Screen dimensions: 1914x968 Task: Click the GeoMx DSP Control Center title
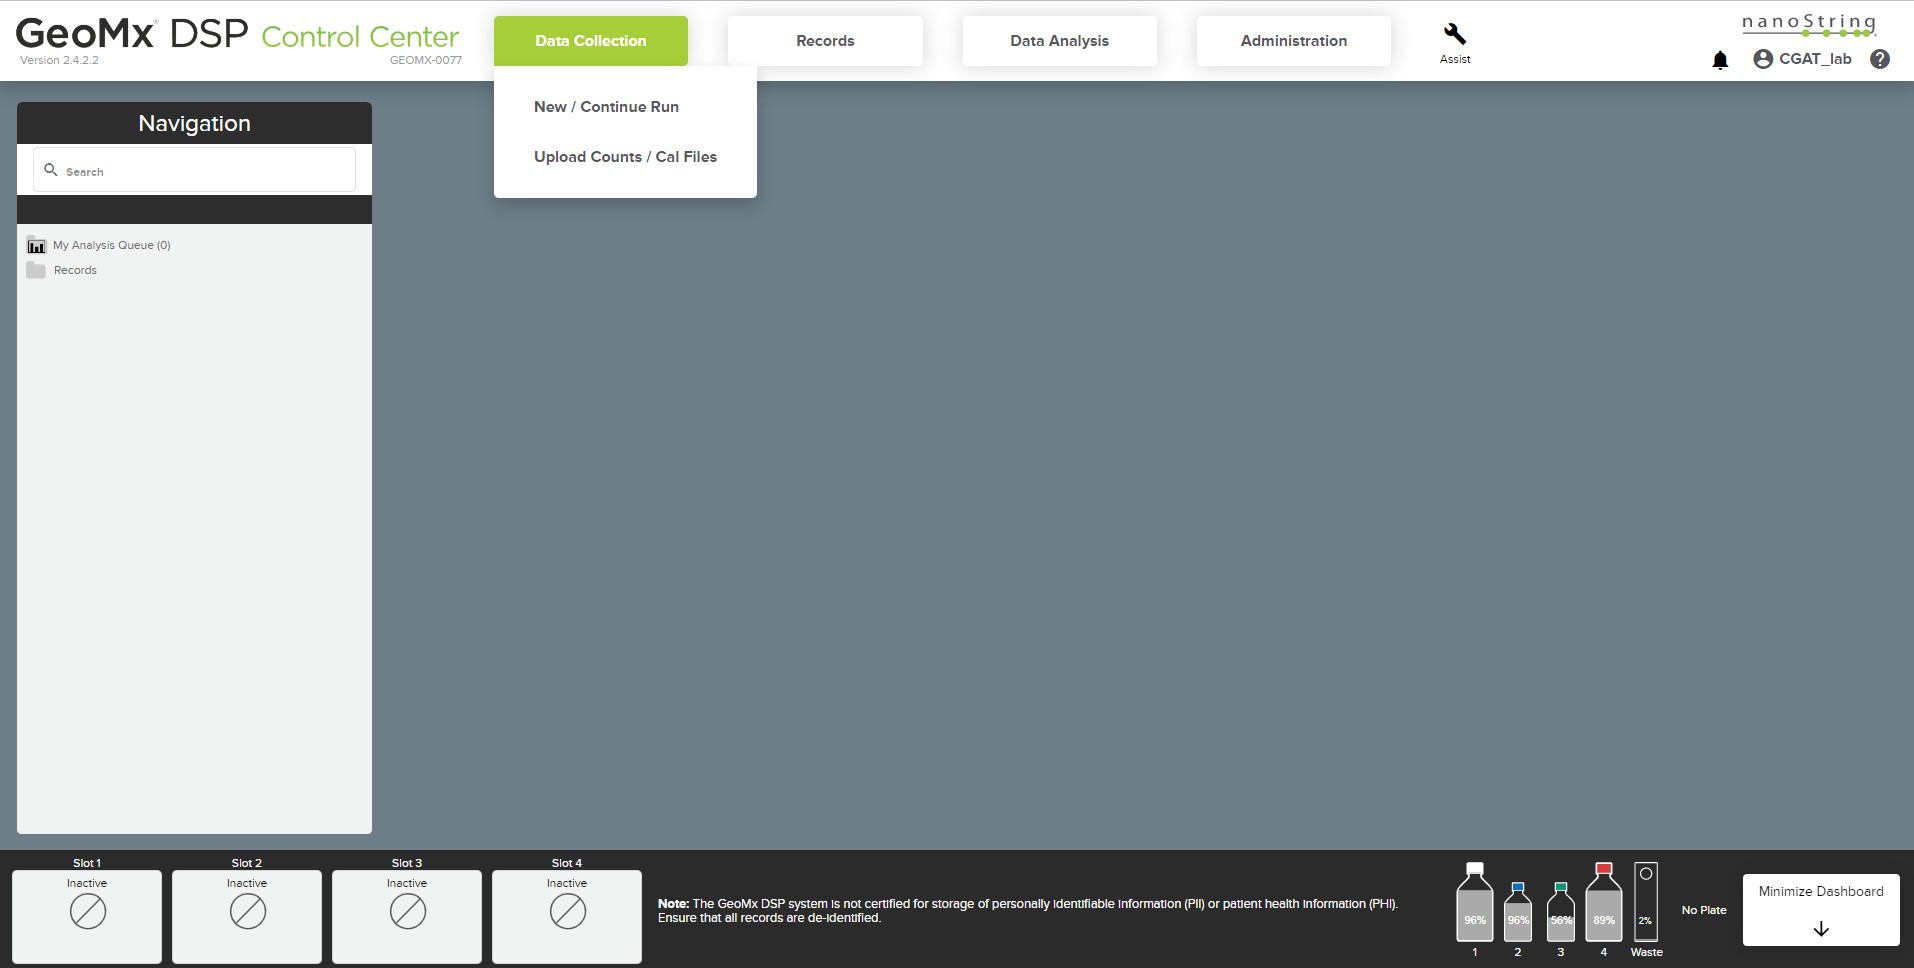[x=237, y=35]
